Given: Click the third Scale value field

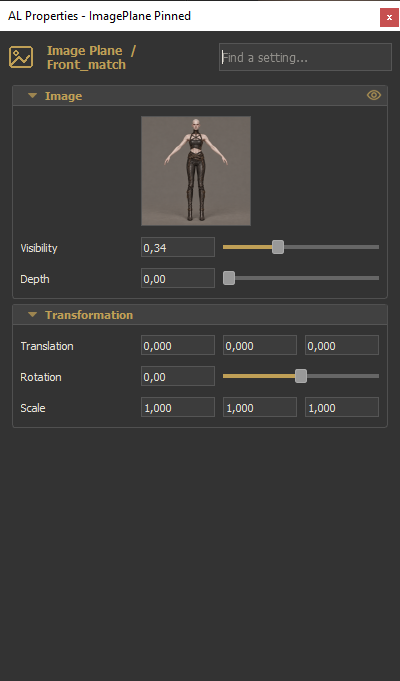Looking at the screenshot, I should click(x=342, y=407).
